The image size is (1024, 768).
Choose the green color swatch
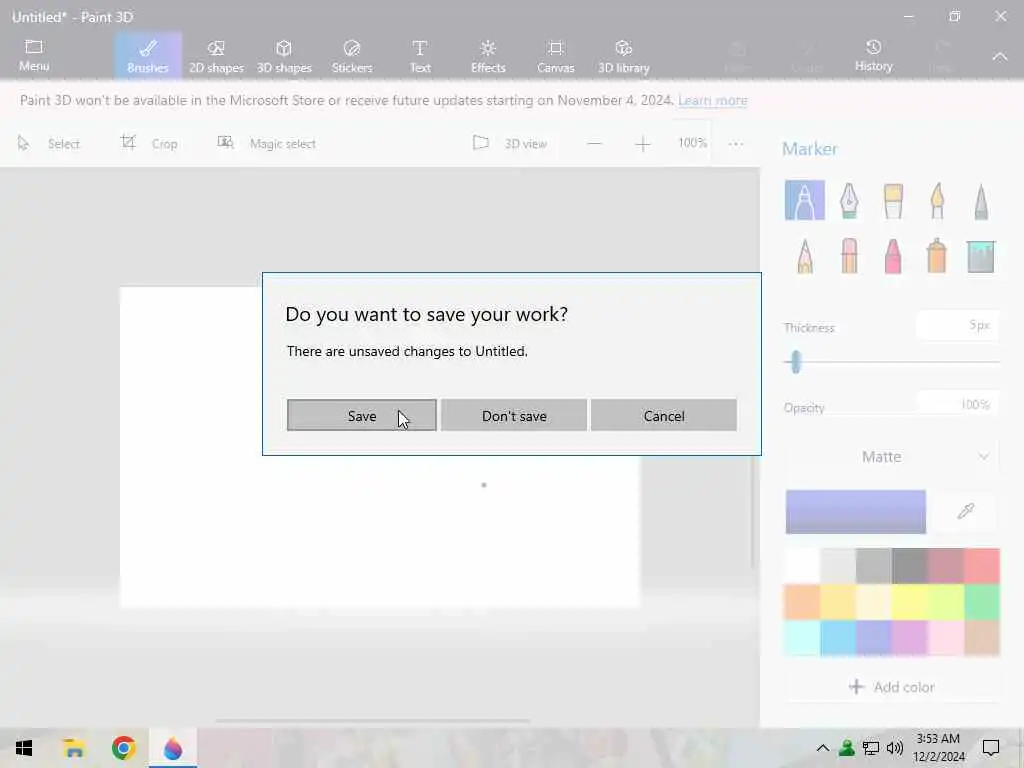point(982,601)
